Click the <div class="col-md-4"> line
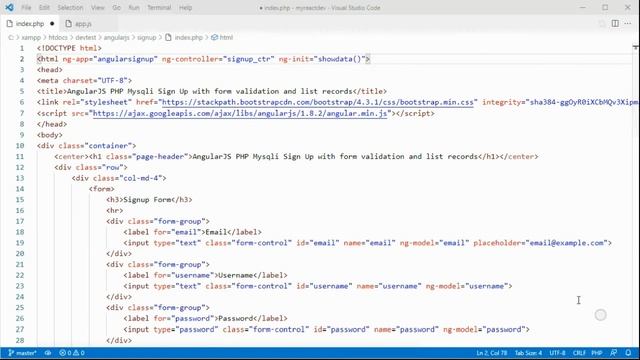 coord(119,178)
